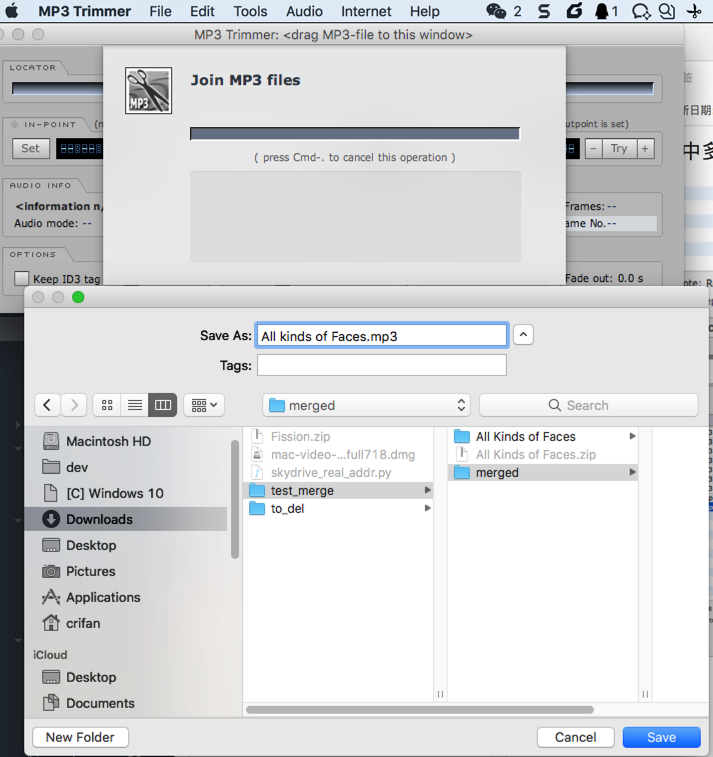Select the All Kinds of Faces folder

coord(543,436)
